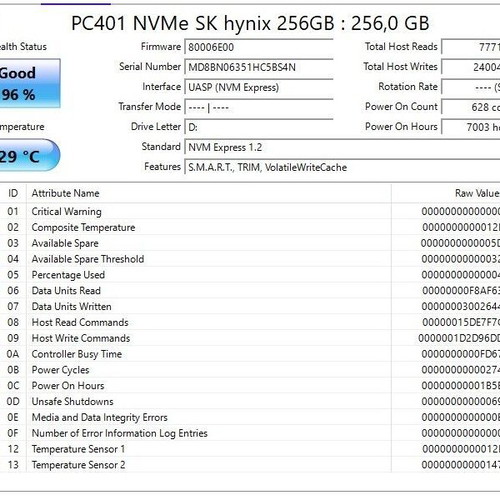Click the Attribute Name column header

209,193
